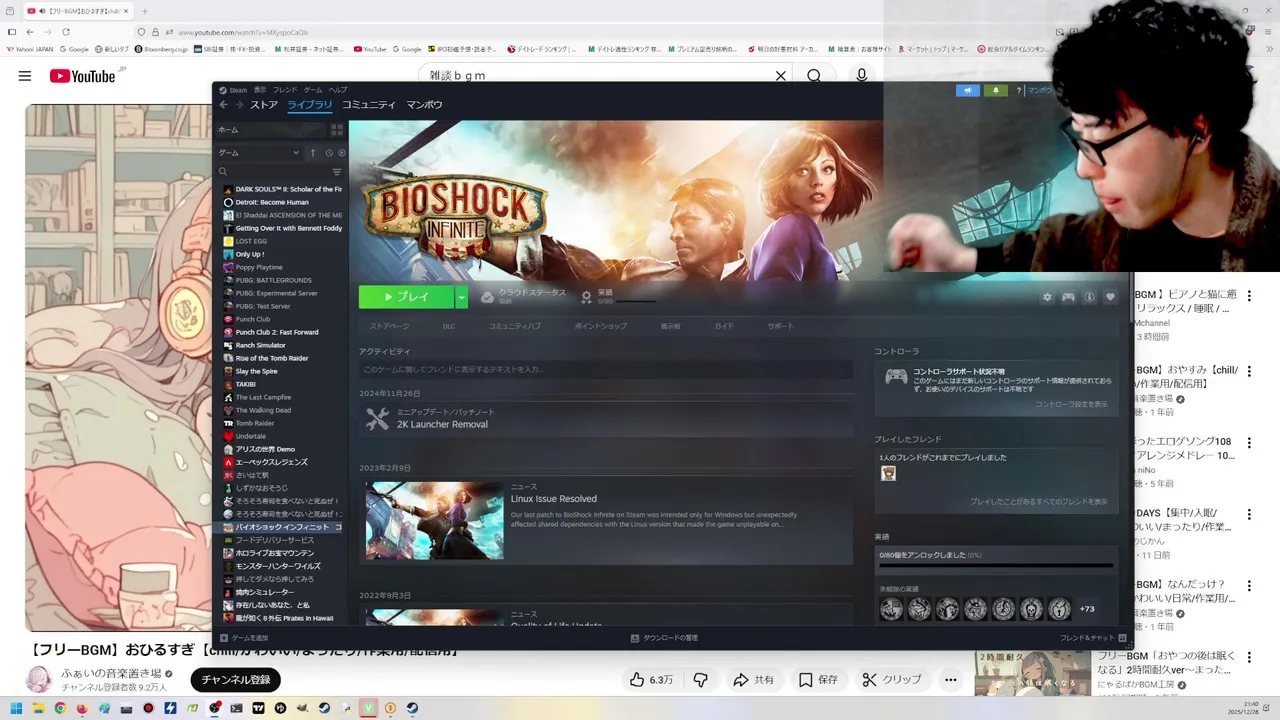Select Undertale in library list

point(250,436)
